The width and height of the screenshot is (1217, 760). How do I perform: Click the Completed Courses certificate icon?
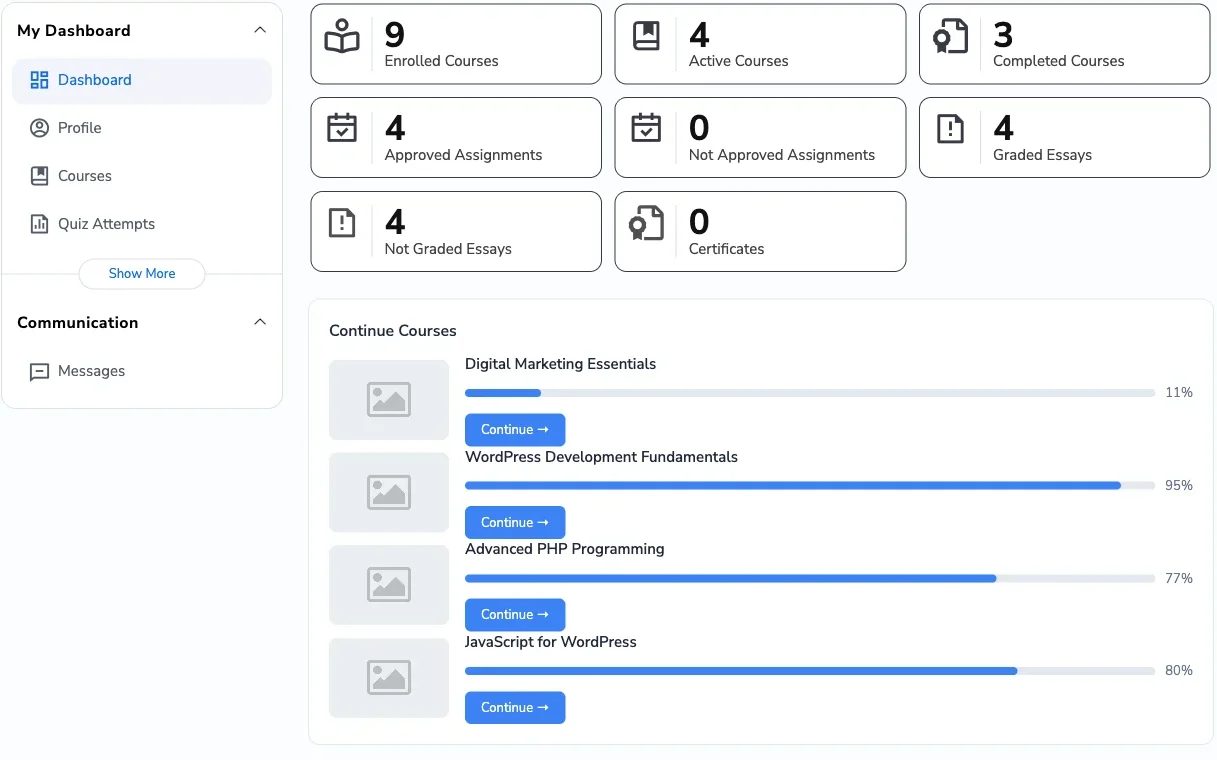point(951,37)
